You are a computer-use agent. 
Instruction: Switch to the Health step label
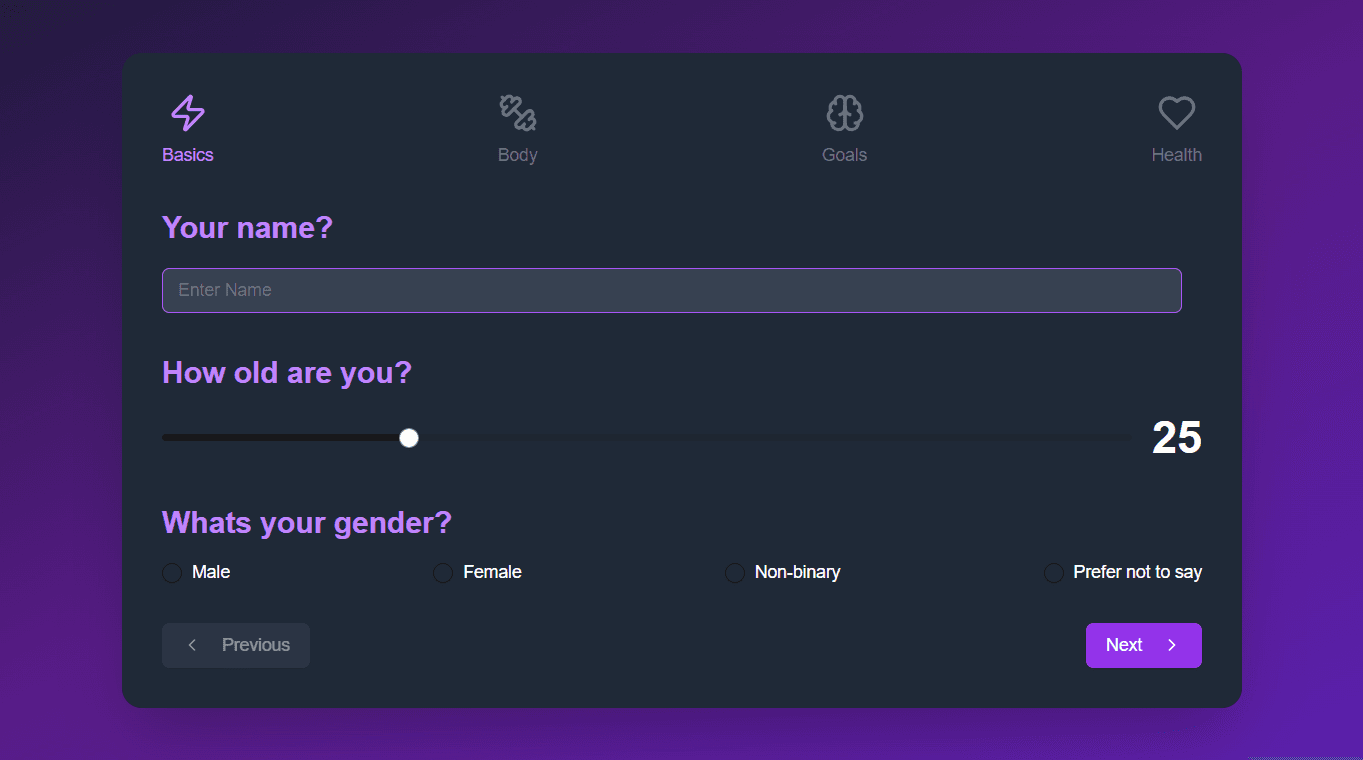coord(1177,155)
